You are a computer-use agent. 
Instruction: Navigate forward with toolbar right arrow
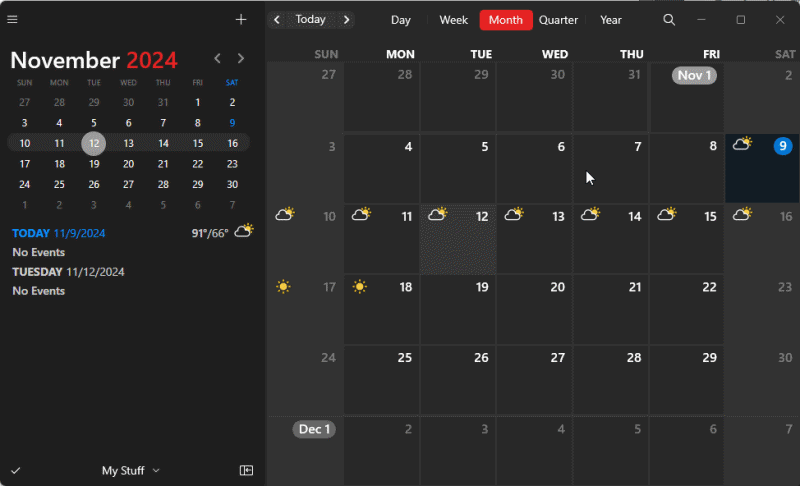[x=346, y=20]
